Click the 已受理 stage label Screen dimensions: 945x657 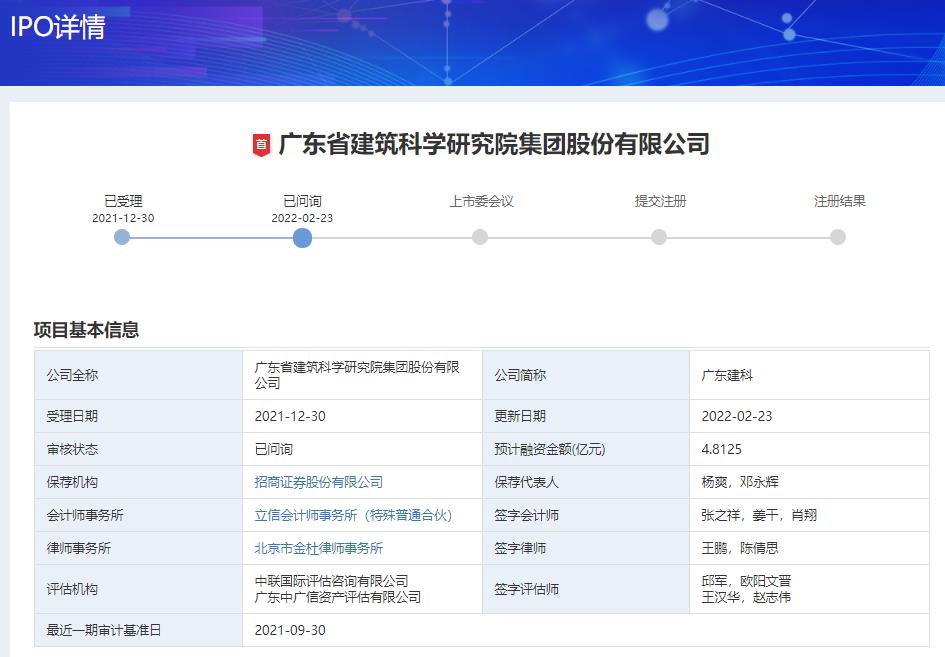click(x=123, y=201)
